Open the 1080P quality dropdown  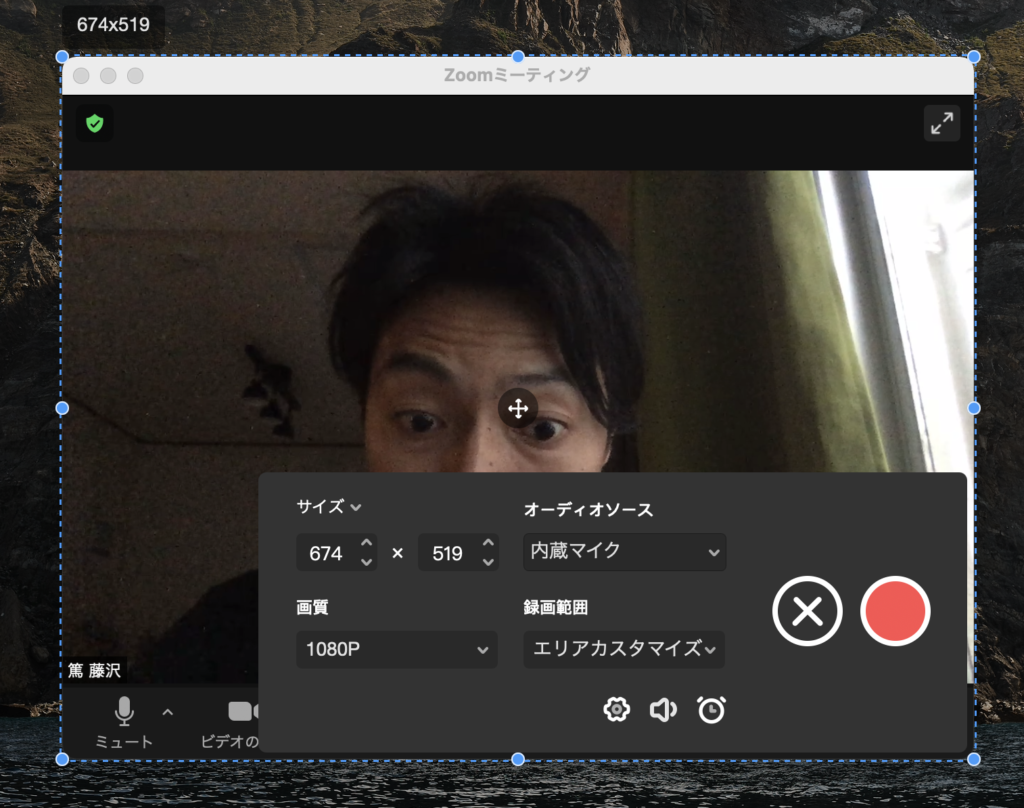396,649
